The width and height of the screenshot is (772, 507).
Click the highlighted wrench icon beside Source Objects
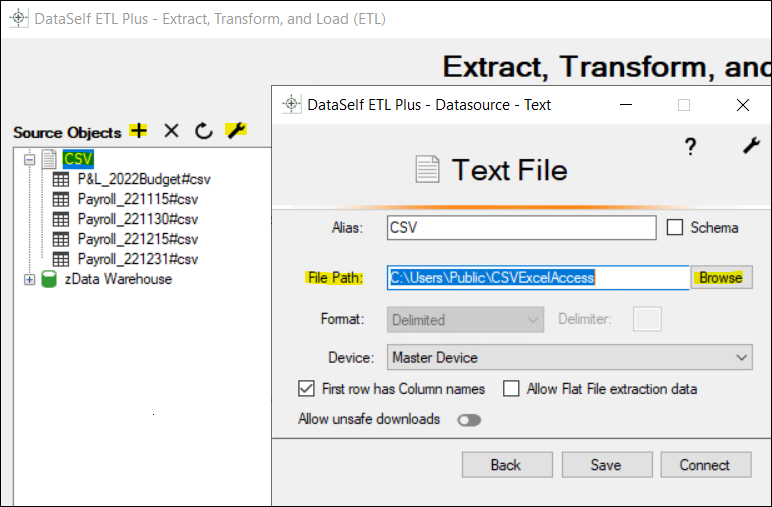click(236, 131)
